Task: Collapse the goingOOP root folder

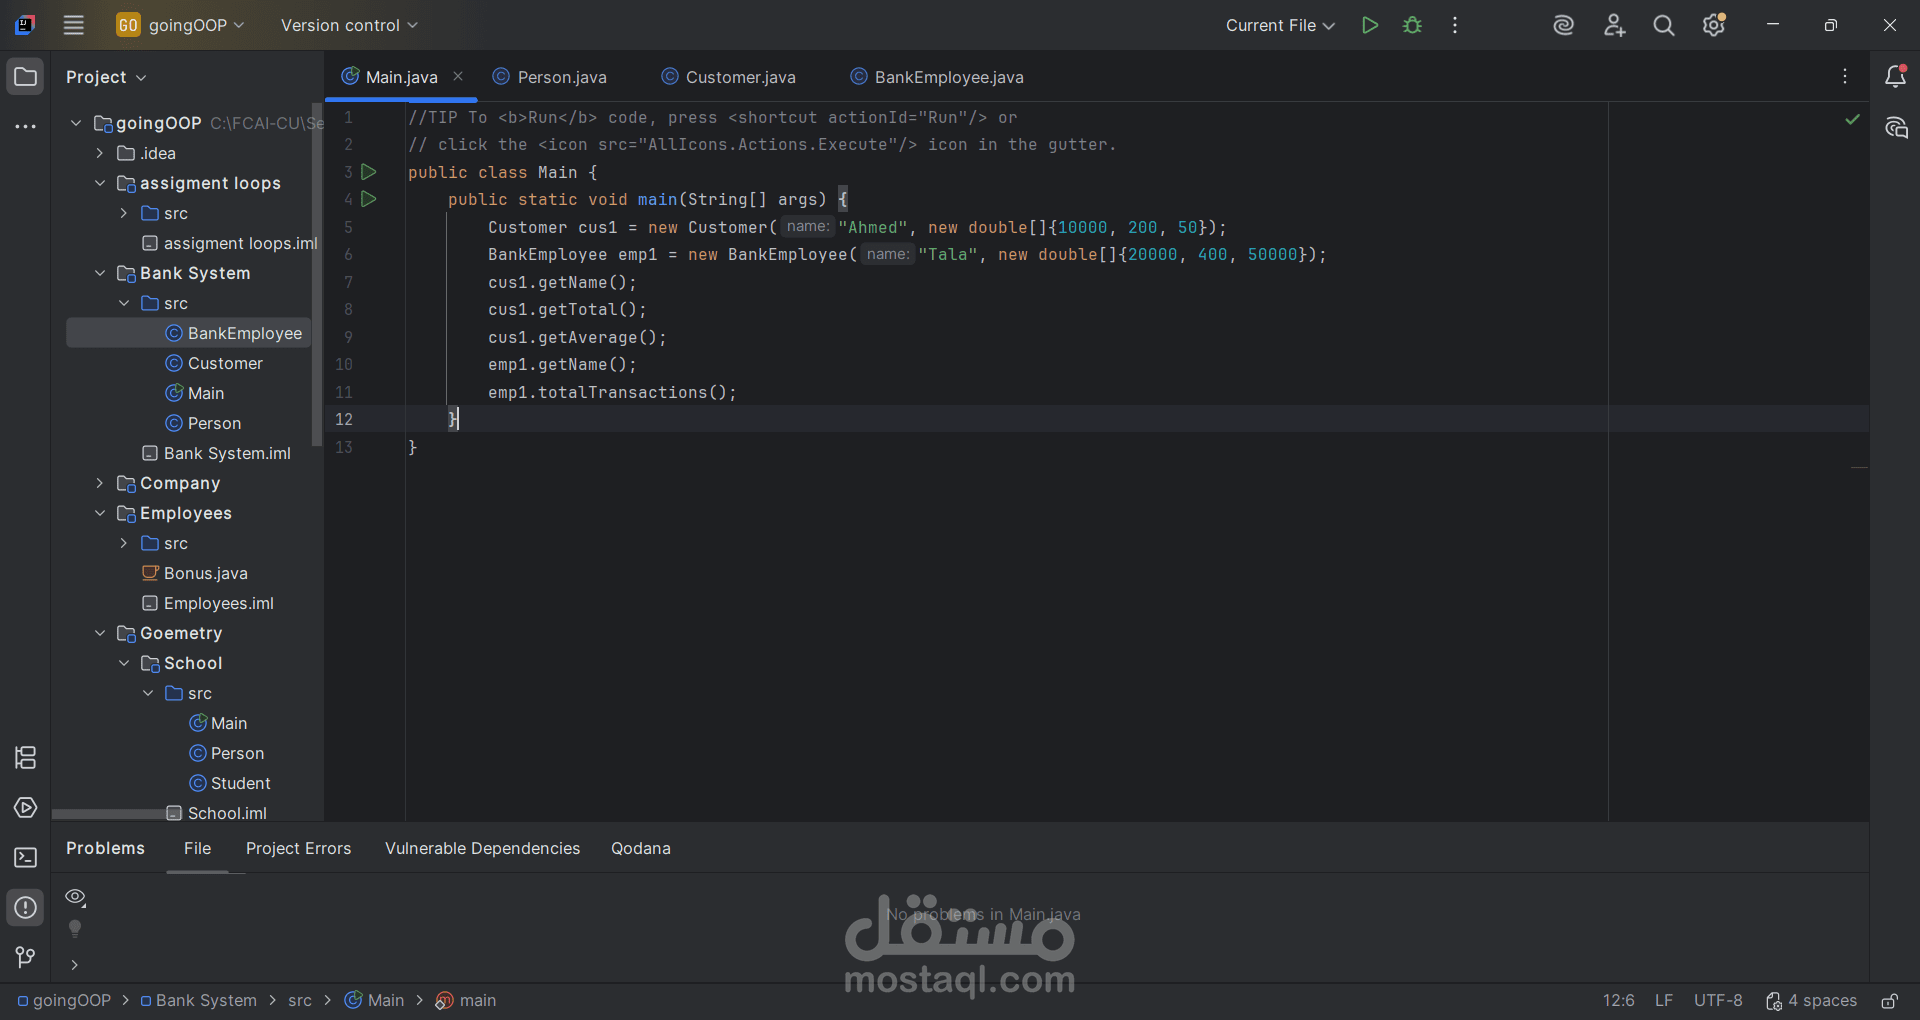Action: pyautogui.click(x=76, y=123)
